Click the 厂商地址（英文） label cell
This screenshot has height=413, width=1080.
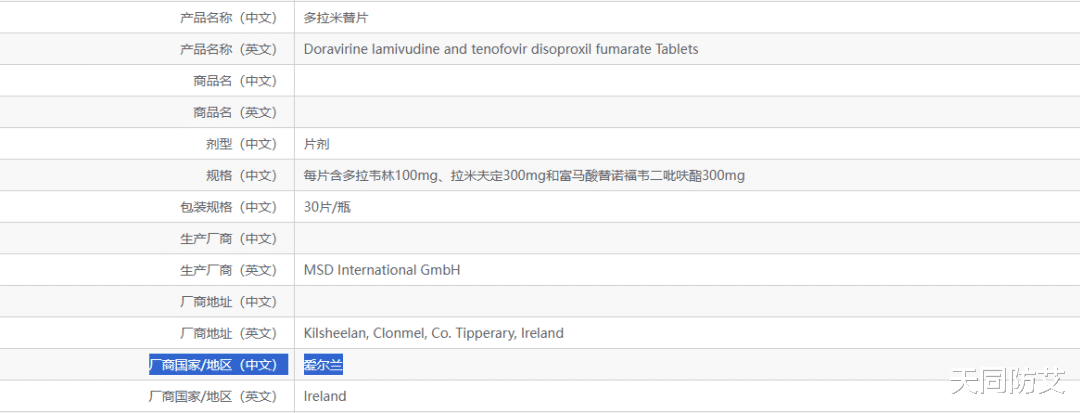coord(227,333)
